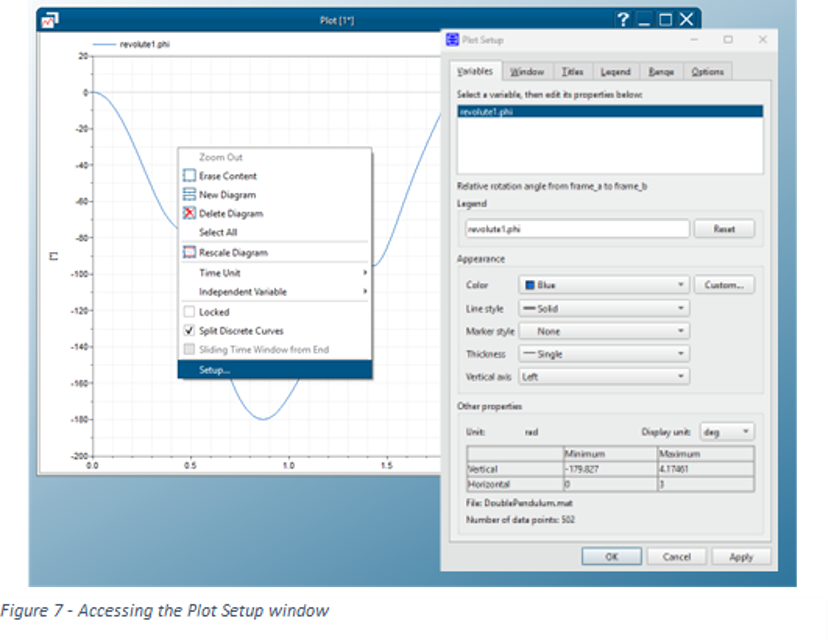
Task: Choose Rescale Diagram menu entry
Action: (275, 252)
